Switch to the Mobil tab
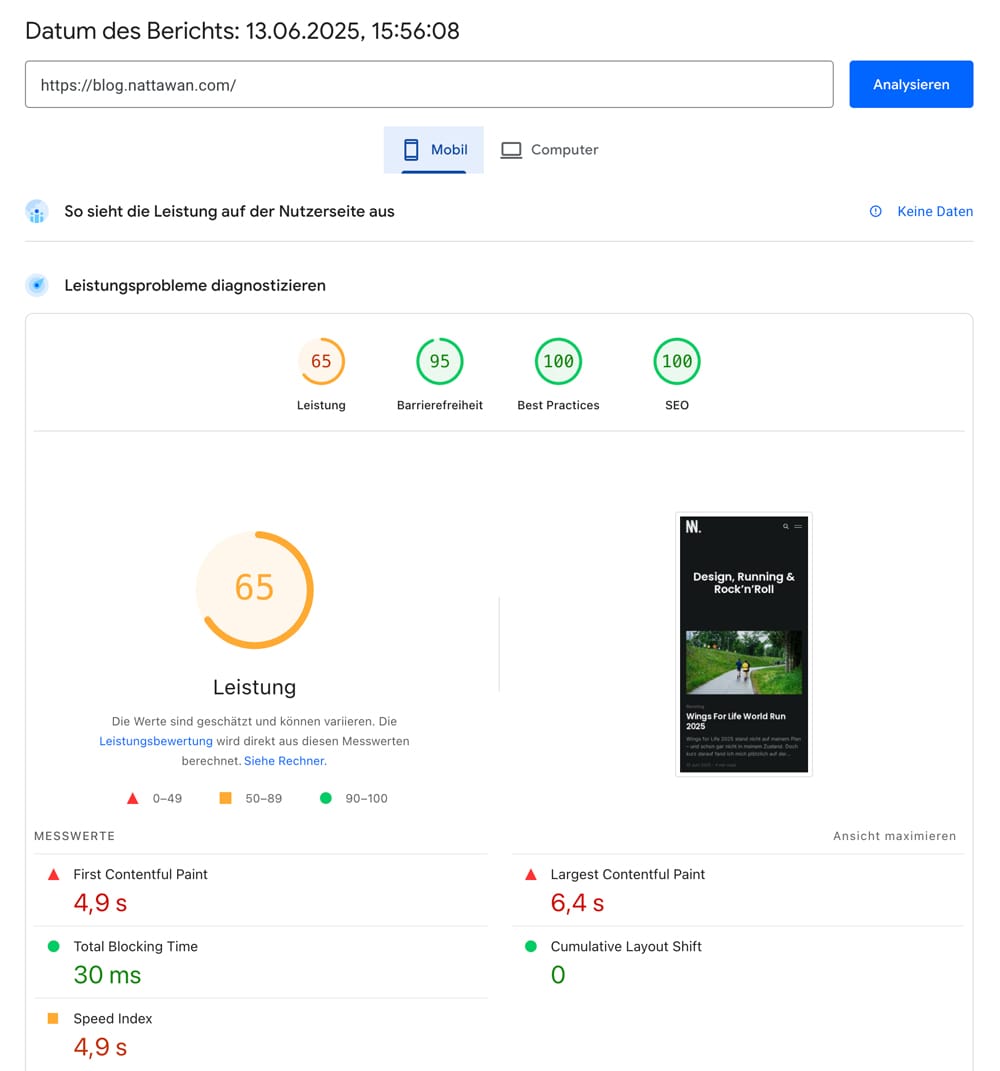This screenshot has height=1071, width=1000. [434, 150]
